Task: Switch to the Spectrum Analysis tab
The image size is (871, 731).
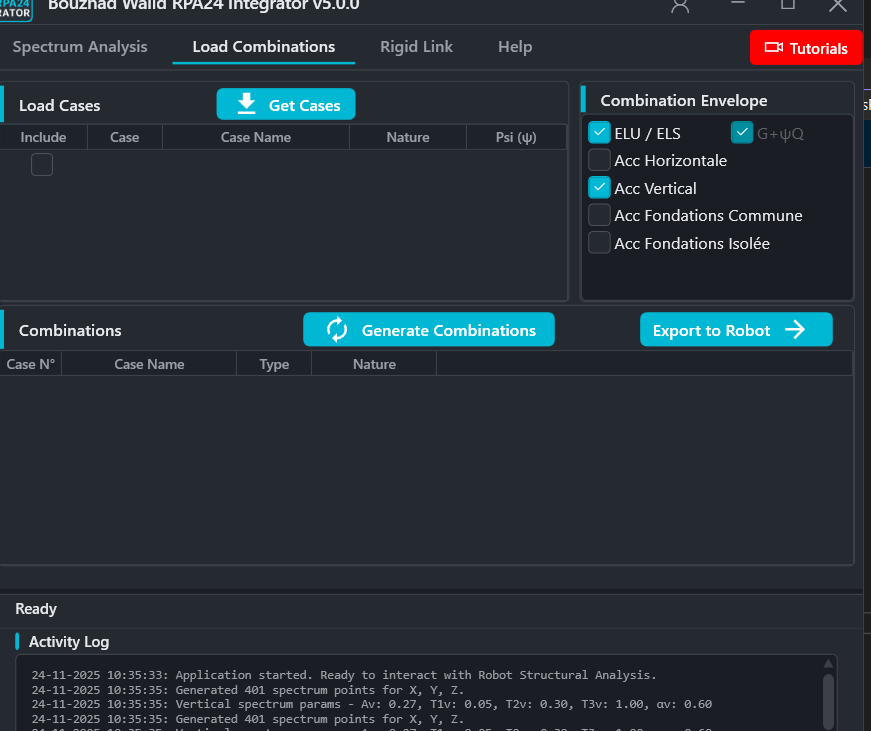Action: (x=79, y=46)
